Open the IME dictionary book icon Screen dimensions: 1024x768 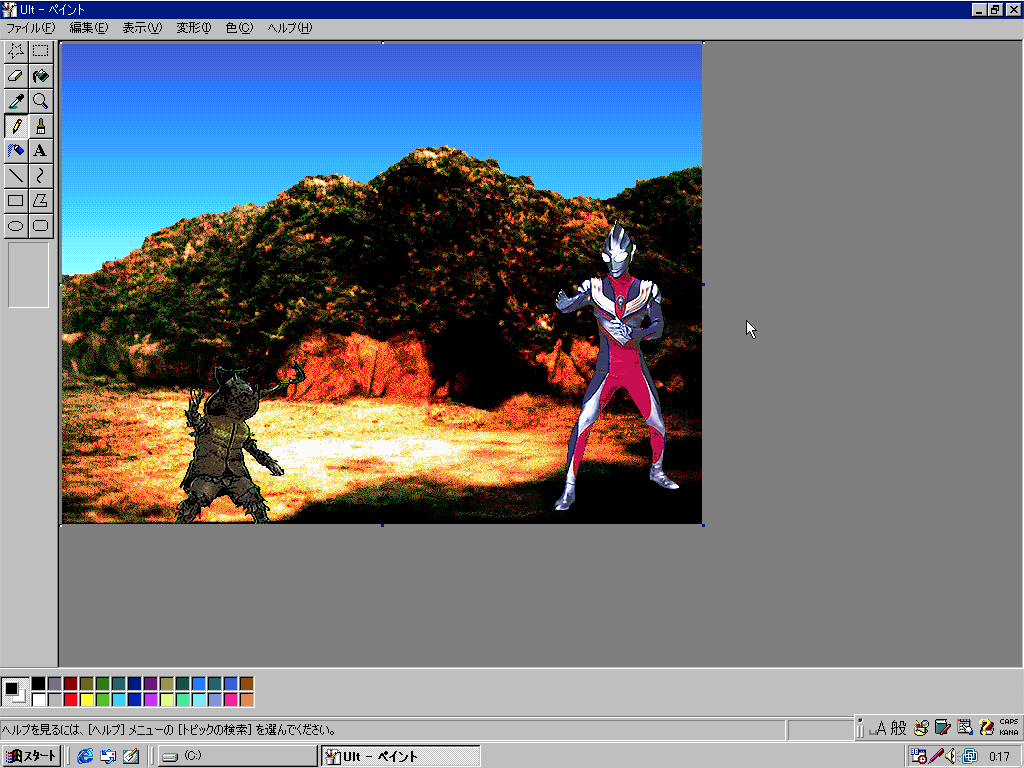click(942, 728)
